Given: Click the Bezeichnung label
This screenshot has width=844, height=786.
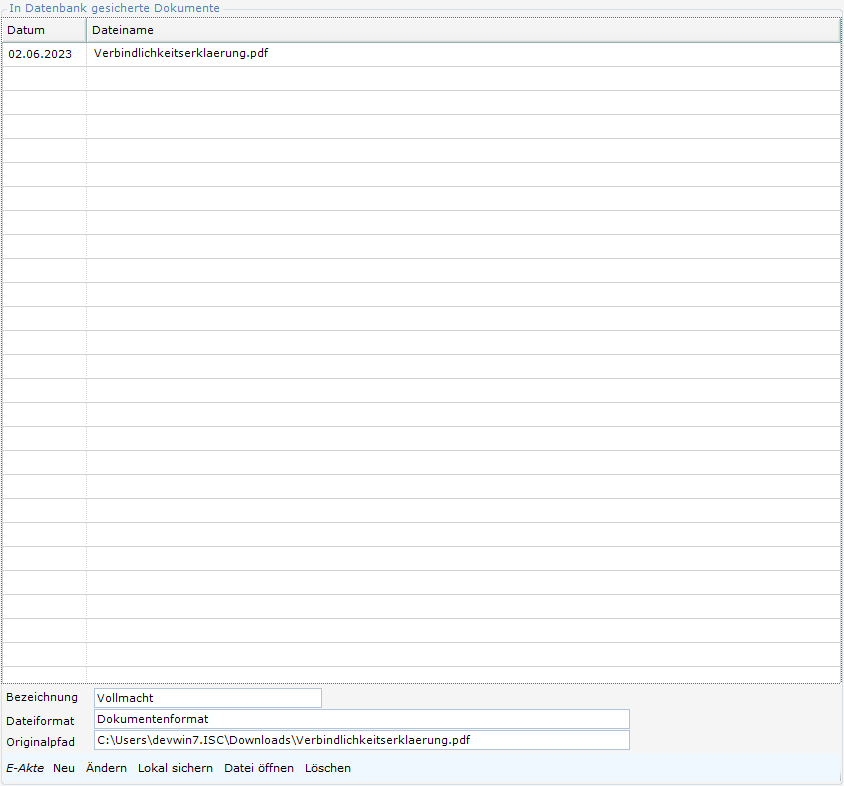Looking at the screenshot, I should click(42, 698).
